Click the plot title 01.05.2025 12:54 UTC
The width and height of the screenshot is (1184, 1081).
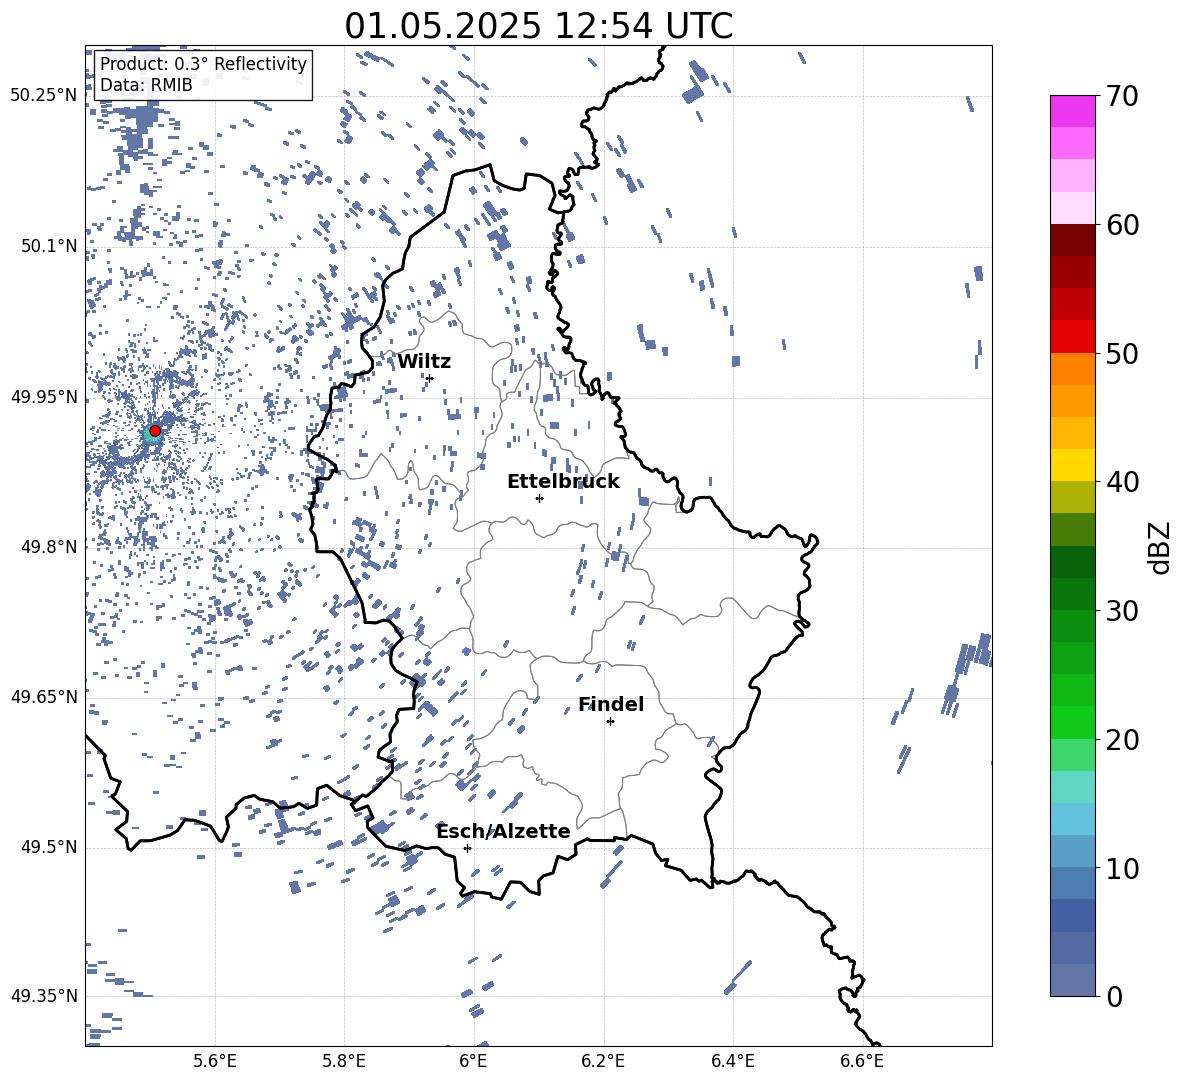point(538,26)
